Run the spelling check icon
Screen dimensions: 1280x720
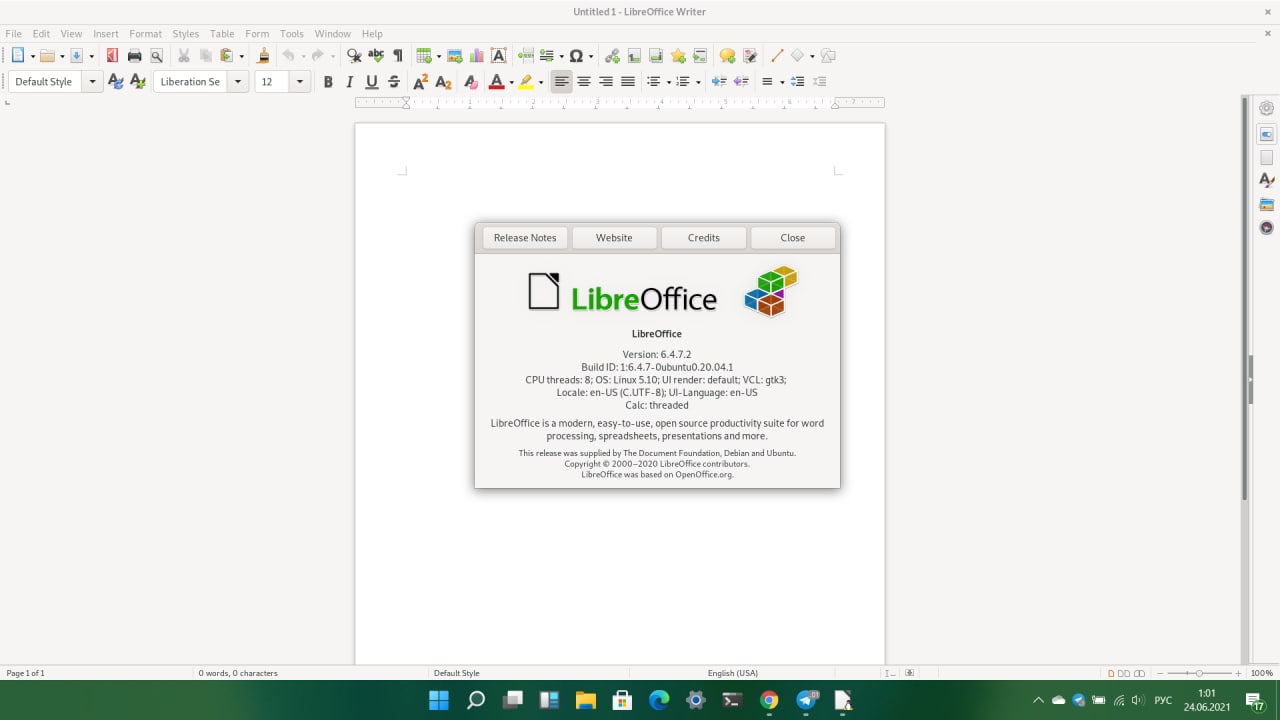[376, 56]
